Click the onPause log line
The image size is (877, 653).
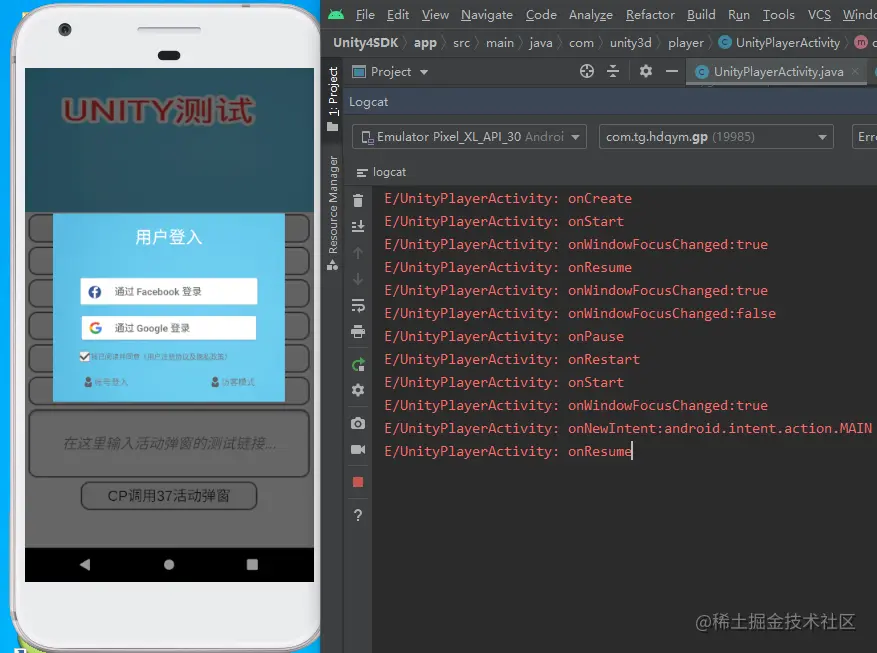pos(504,337)
